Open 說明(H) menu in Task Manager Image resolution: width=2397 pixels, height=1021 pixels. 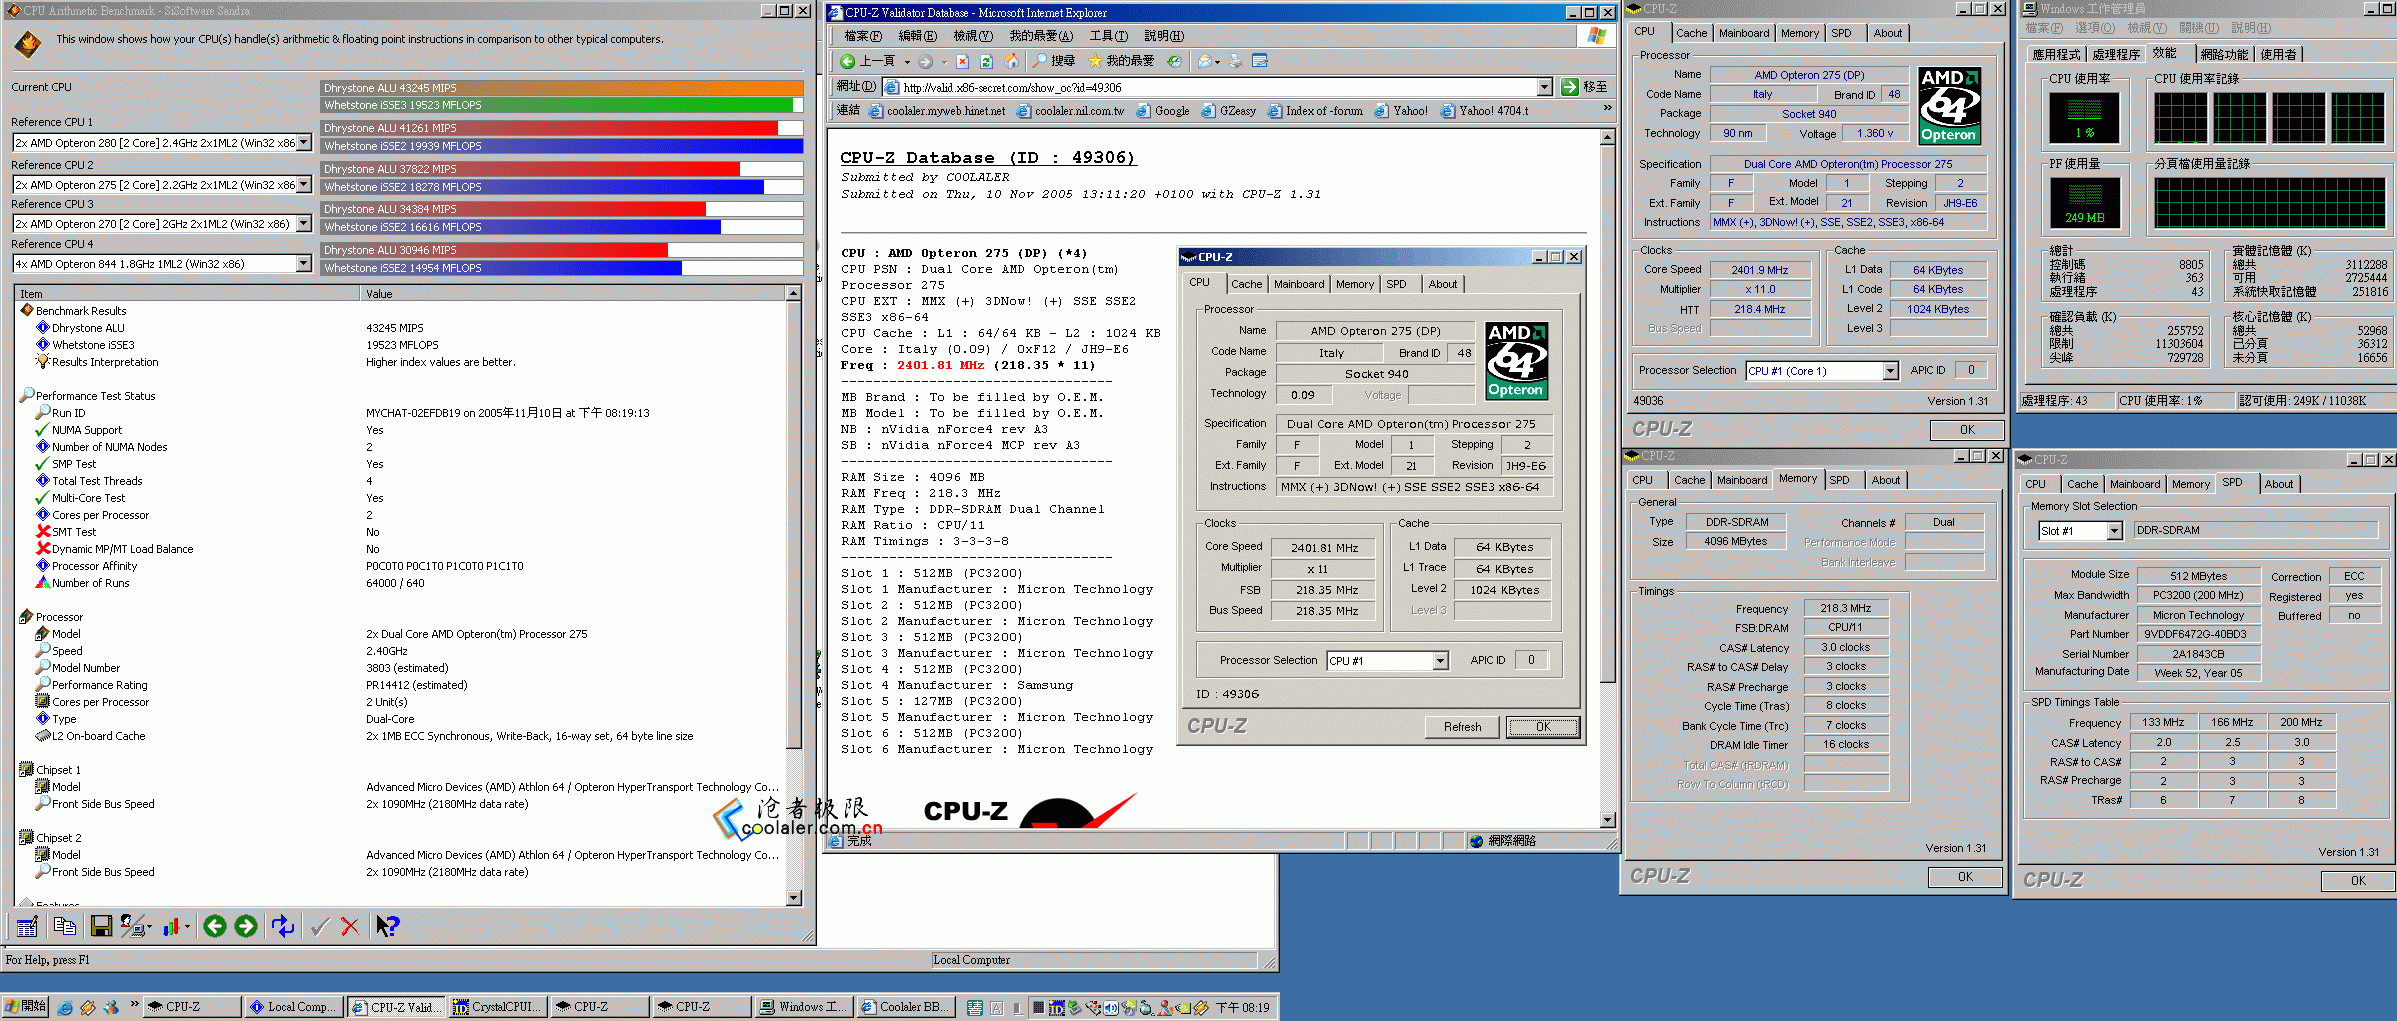(x=2251, y=28)
